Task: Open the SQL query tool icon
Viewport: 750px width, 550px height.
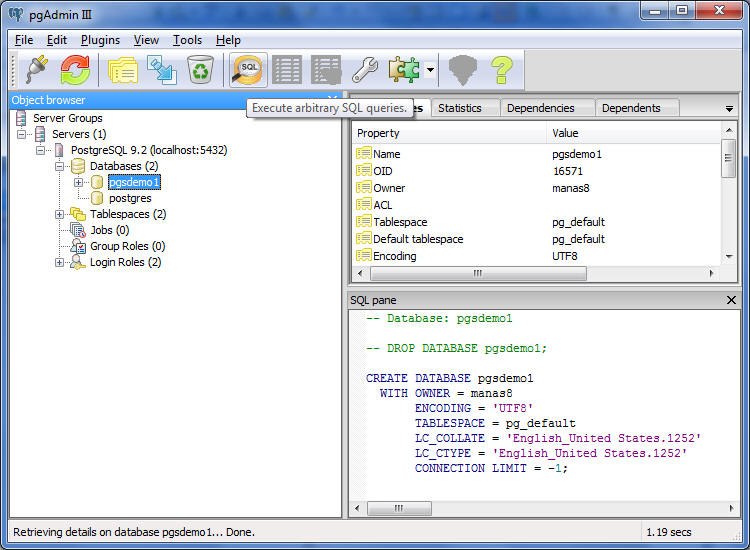Action: coord(248,70)
